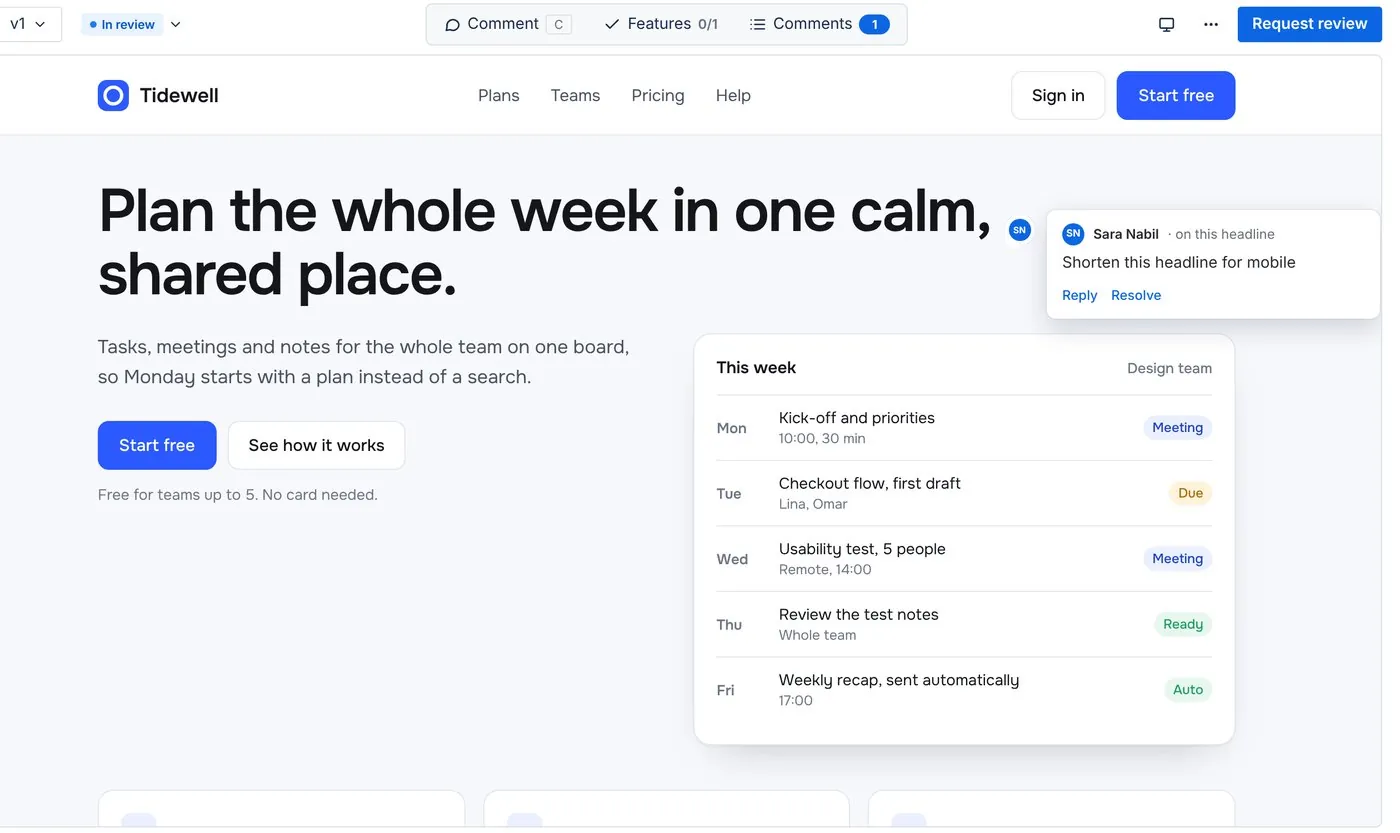Open the Comments list

(819, 24)
